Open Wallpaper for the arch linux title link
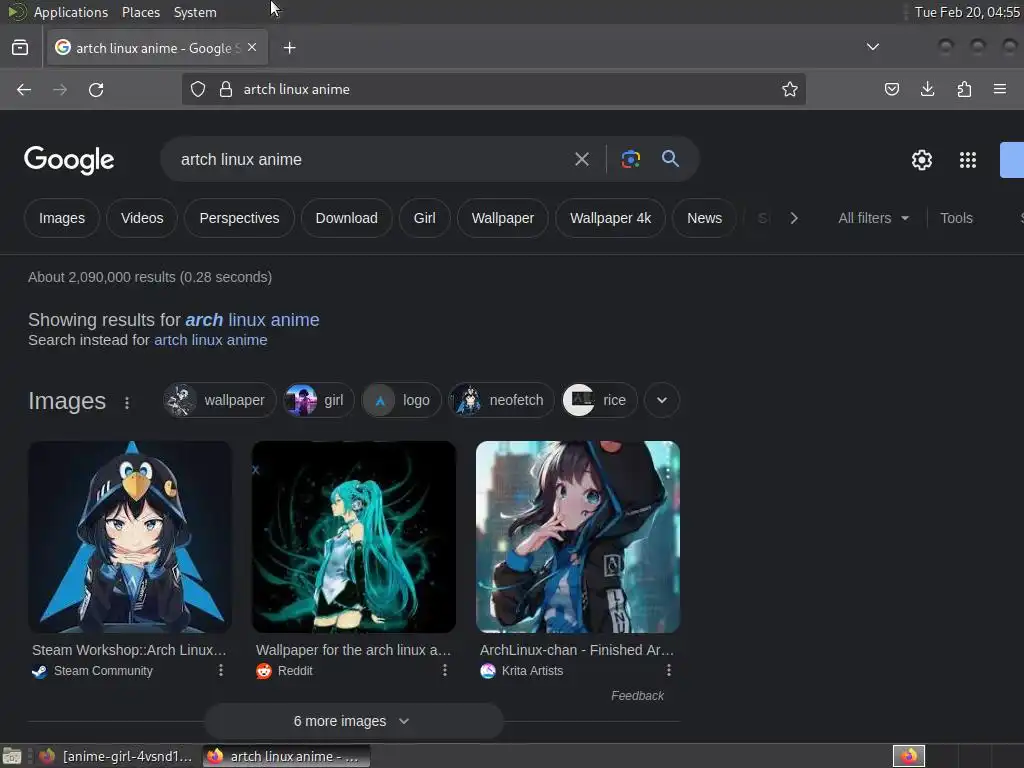Image resolution: width=1024 pixels, height=768 pixels. [353, 650]
